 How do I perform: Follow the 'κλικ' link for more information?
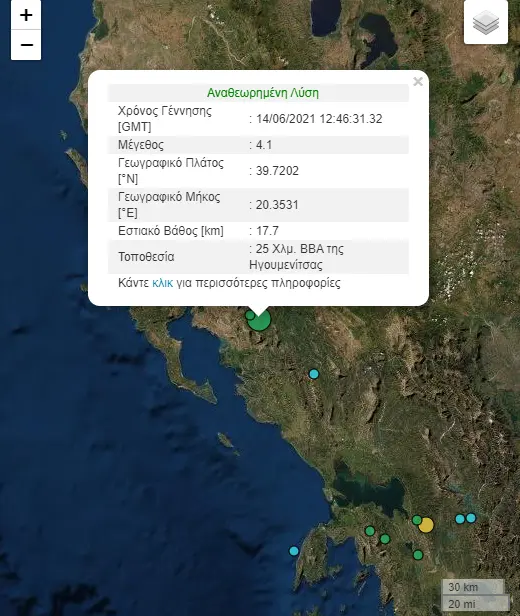tap(162, 283)
